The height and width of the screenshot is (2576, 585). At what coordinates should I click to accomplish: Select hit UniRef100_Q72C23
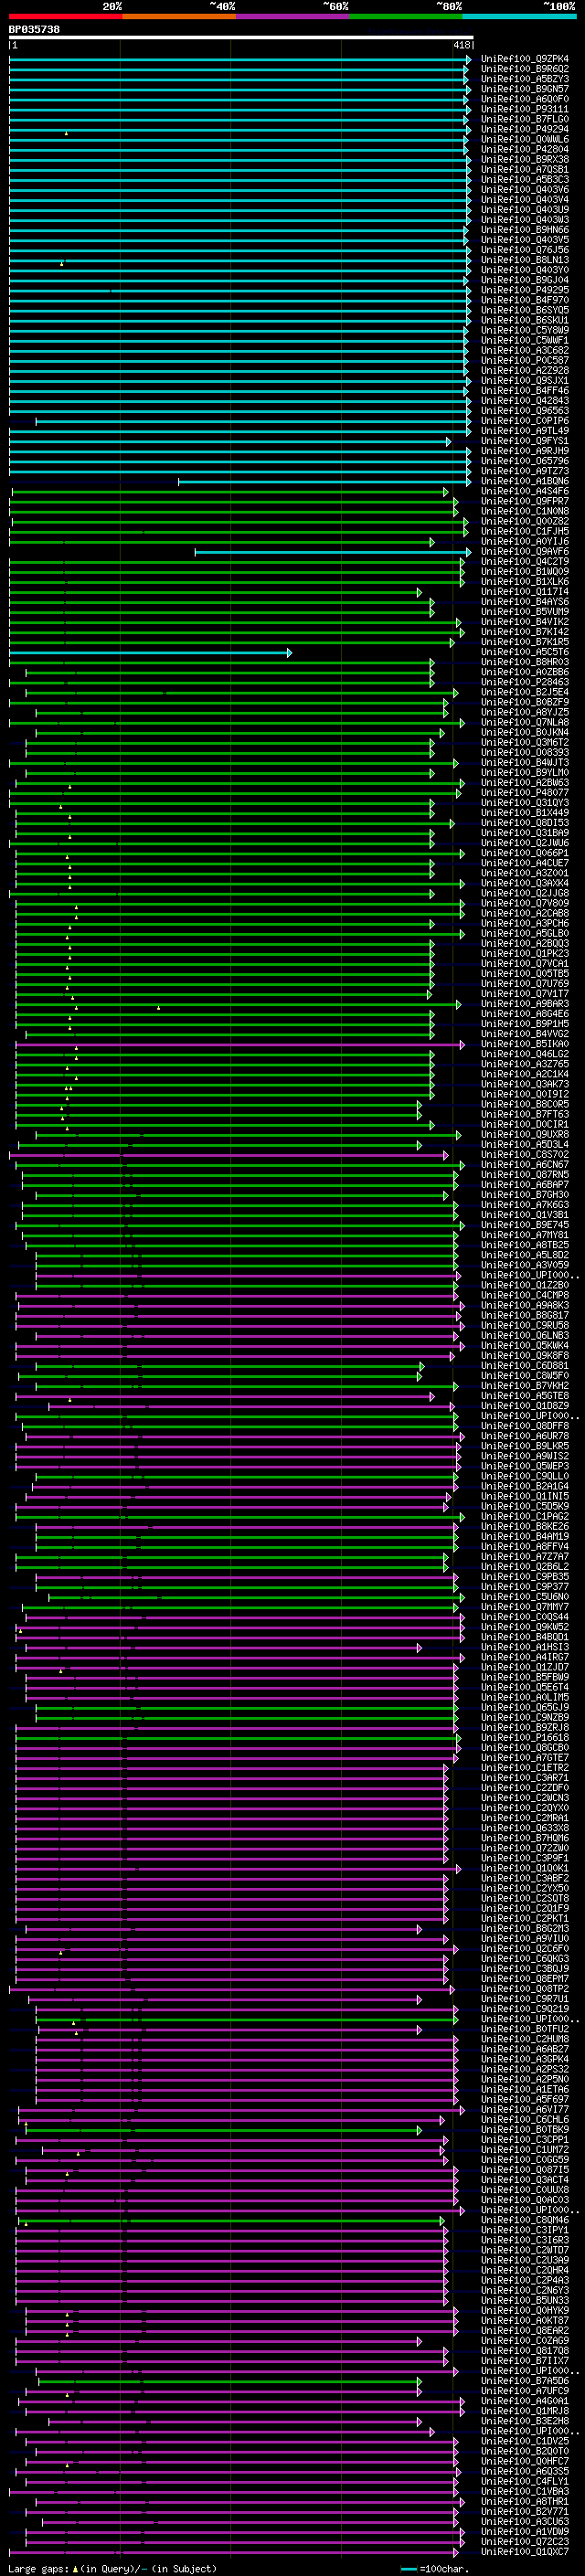coord(525,2542)
